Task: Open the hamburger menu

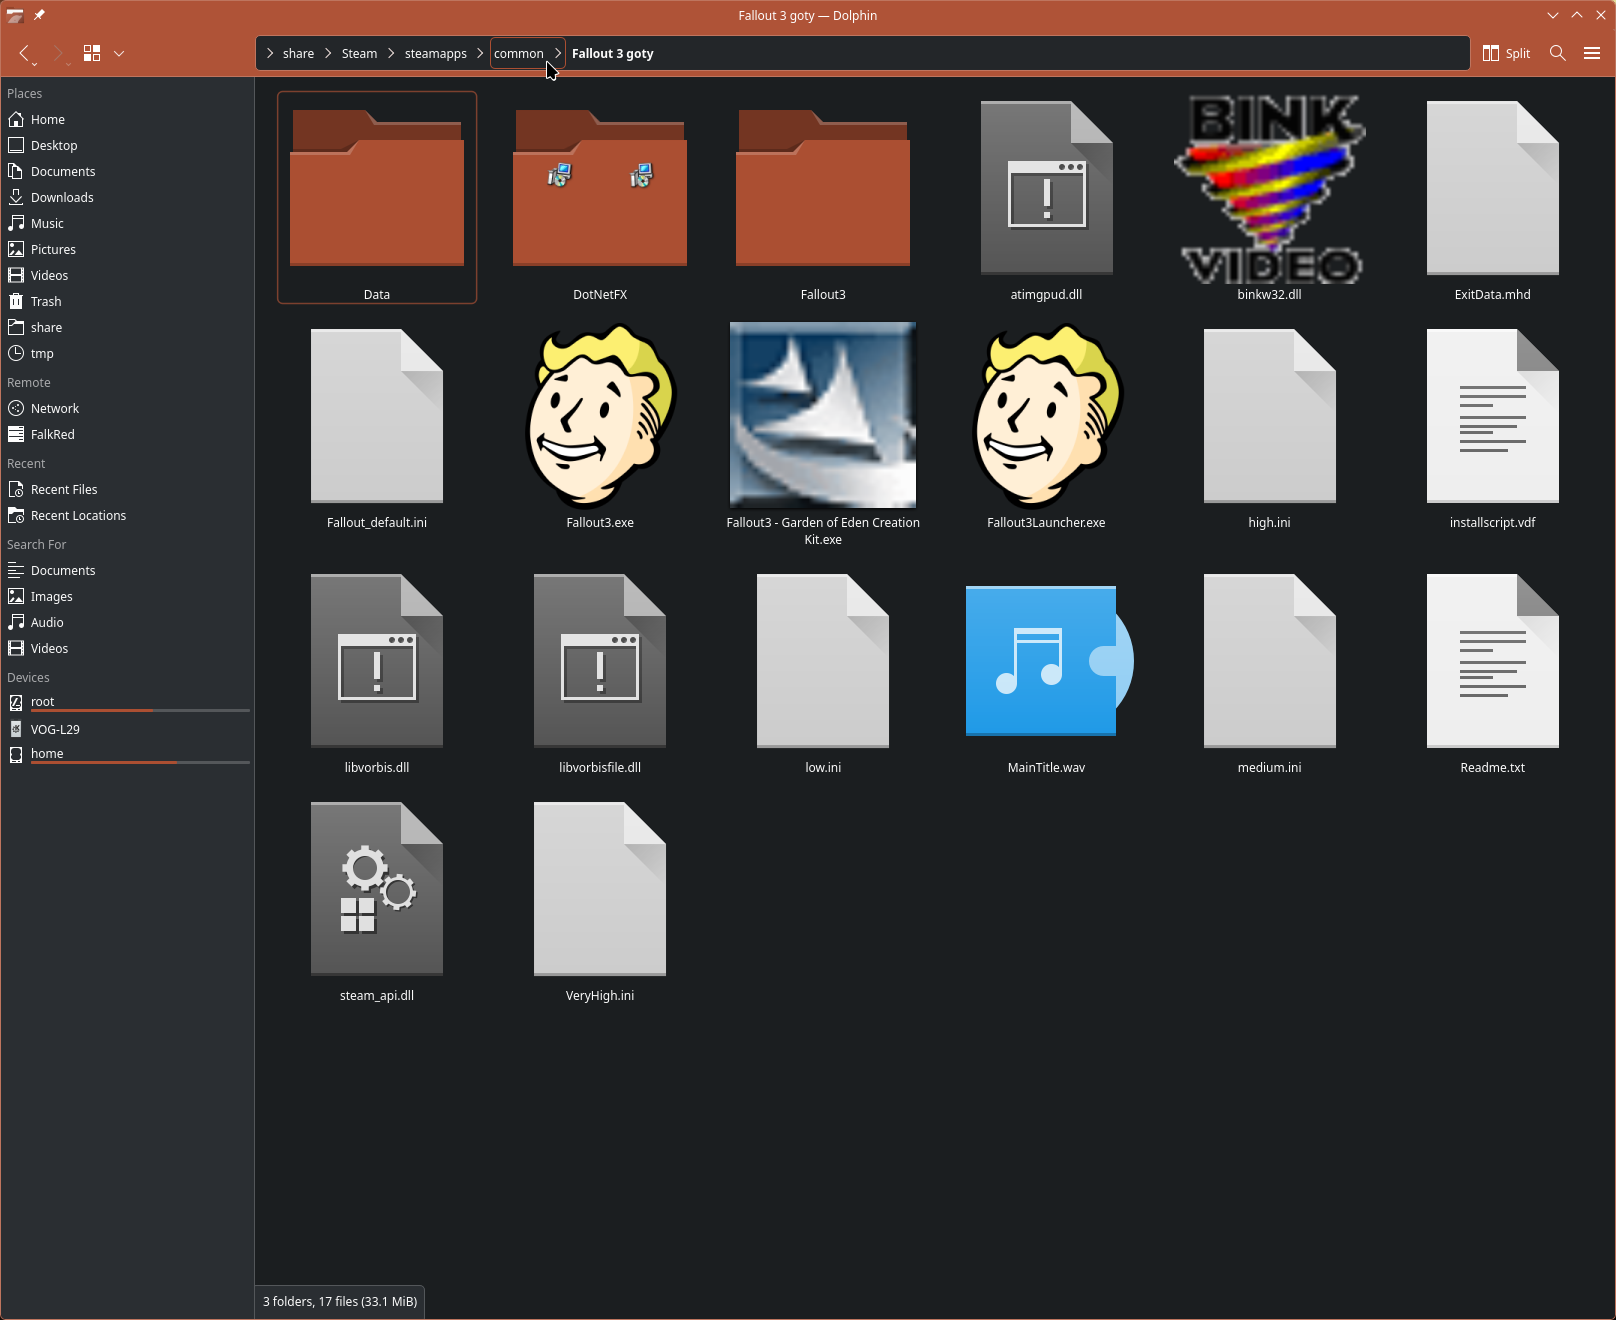Action: pyautogui.click(x=1592, y=53)
